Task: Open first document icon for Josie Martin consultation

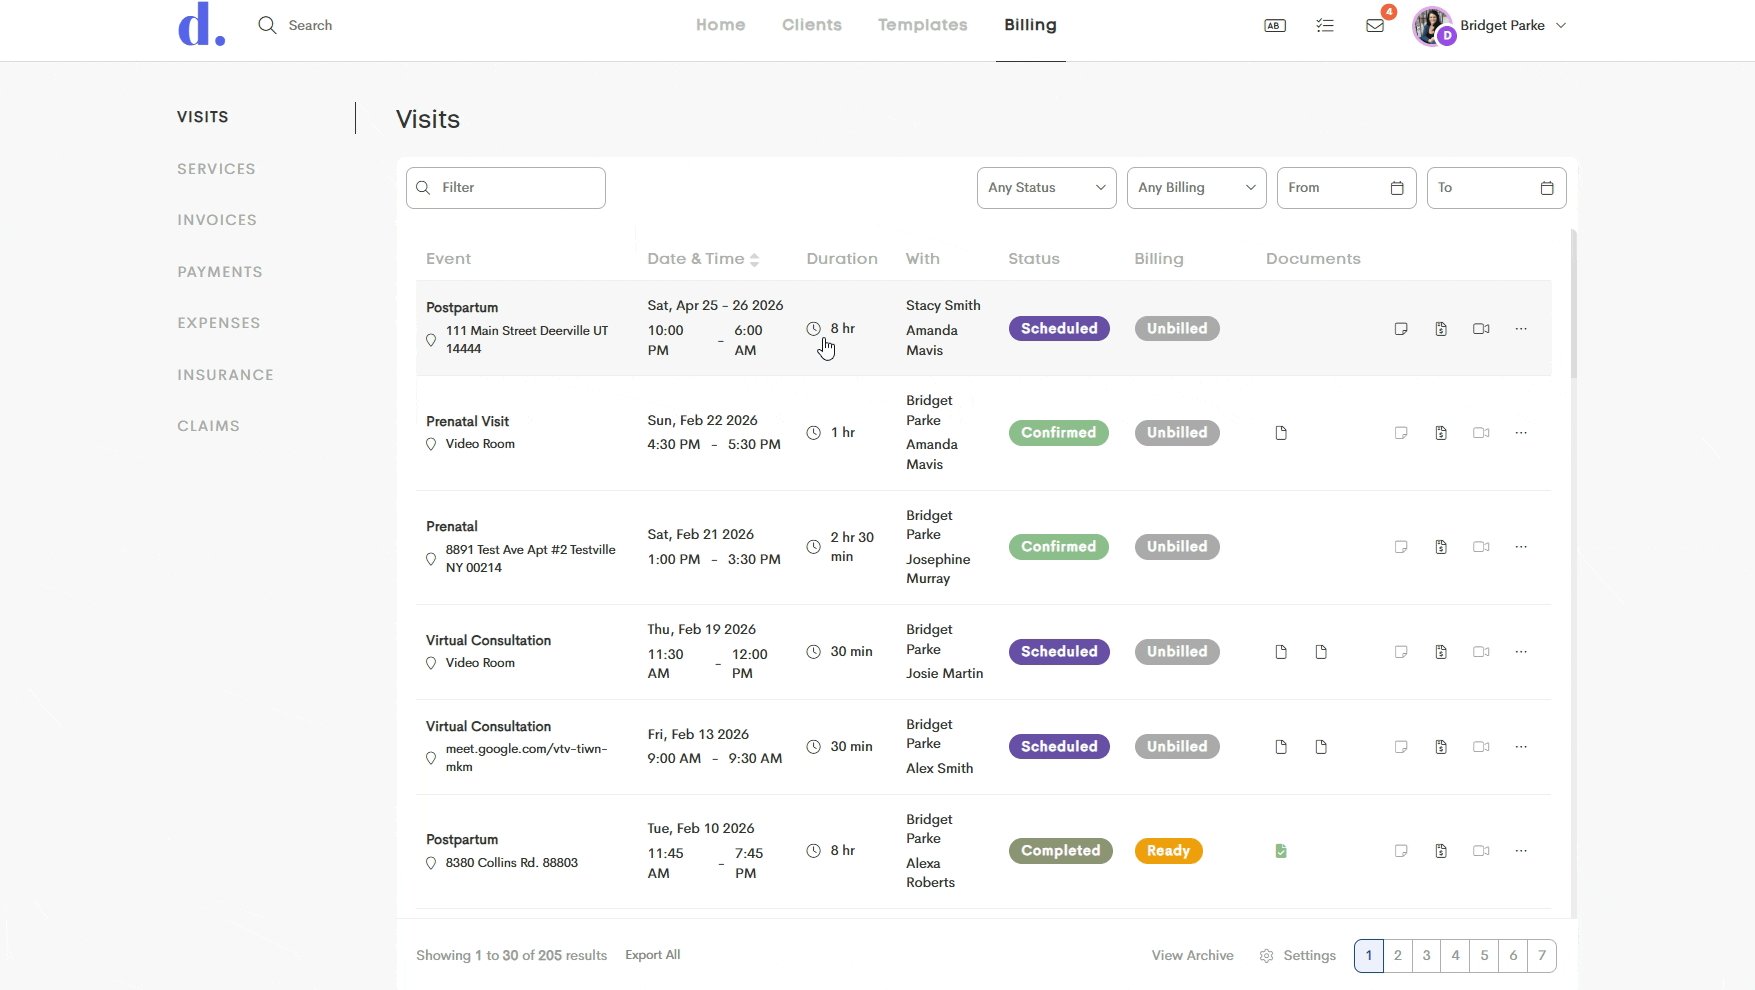Action: click(1281, 652)
